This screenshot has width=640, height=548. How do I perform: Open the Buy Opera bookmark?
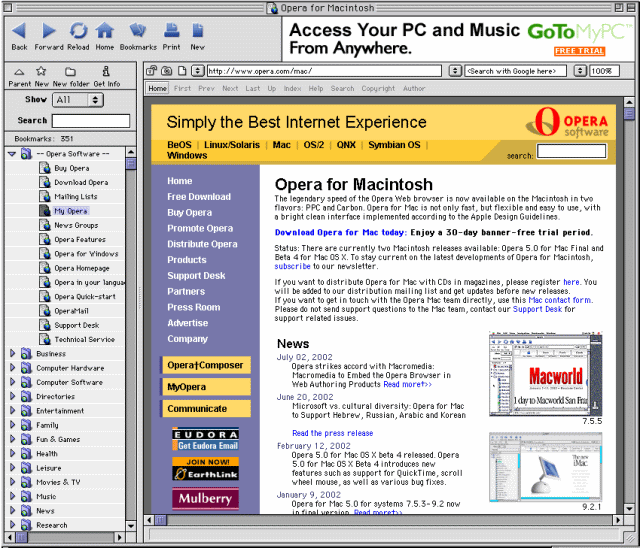(71, 168)
